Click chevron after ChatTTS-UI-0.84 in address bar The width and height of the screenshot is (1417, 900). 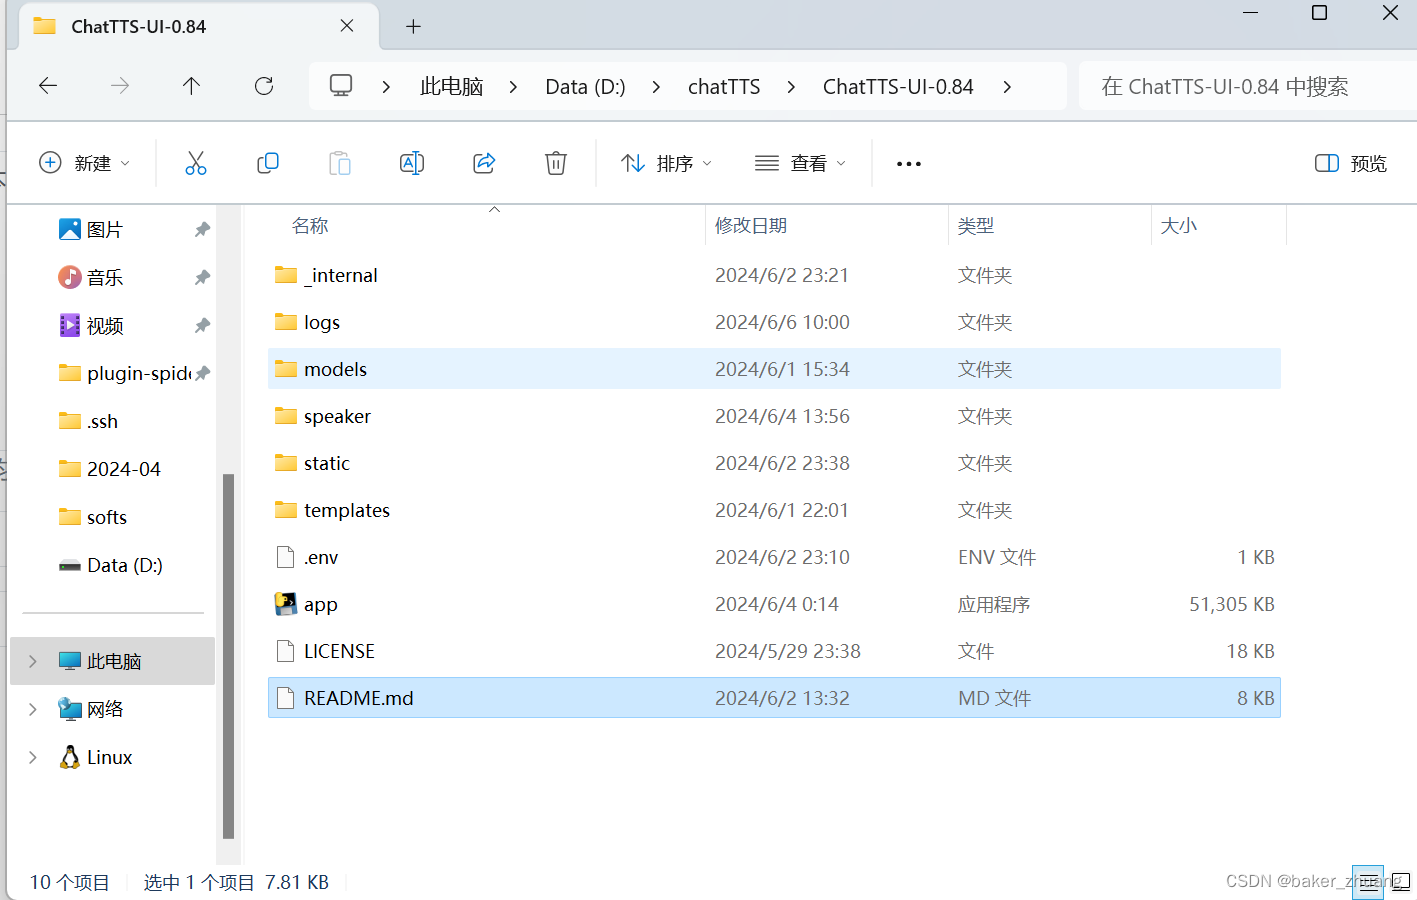coord(1007,87)
